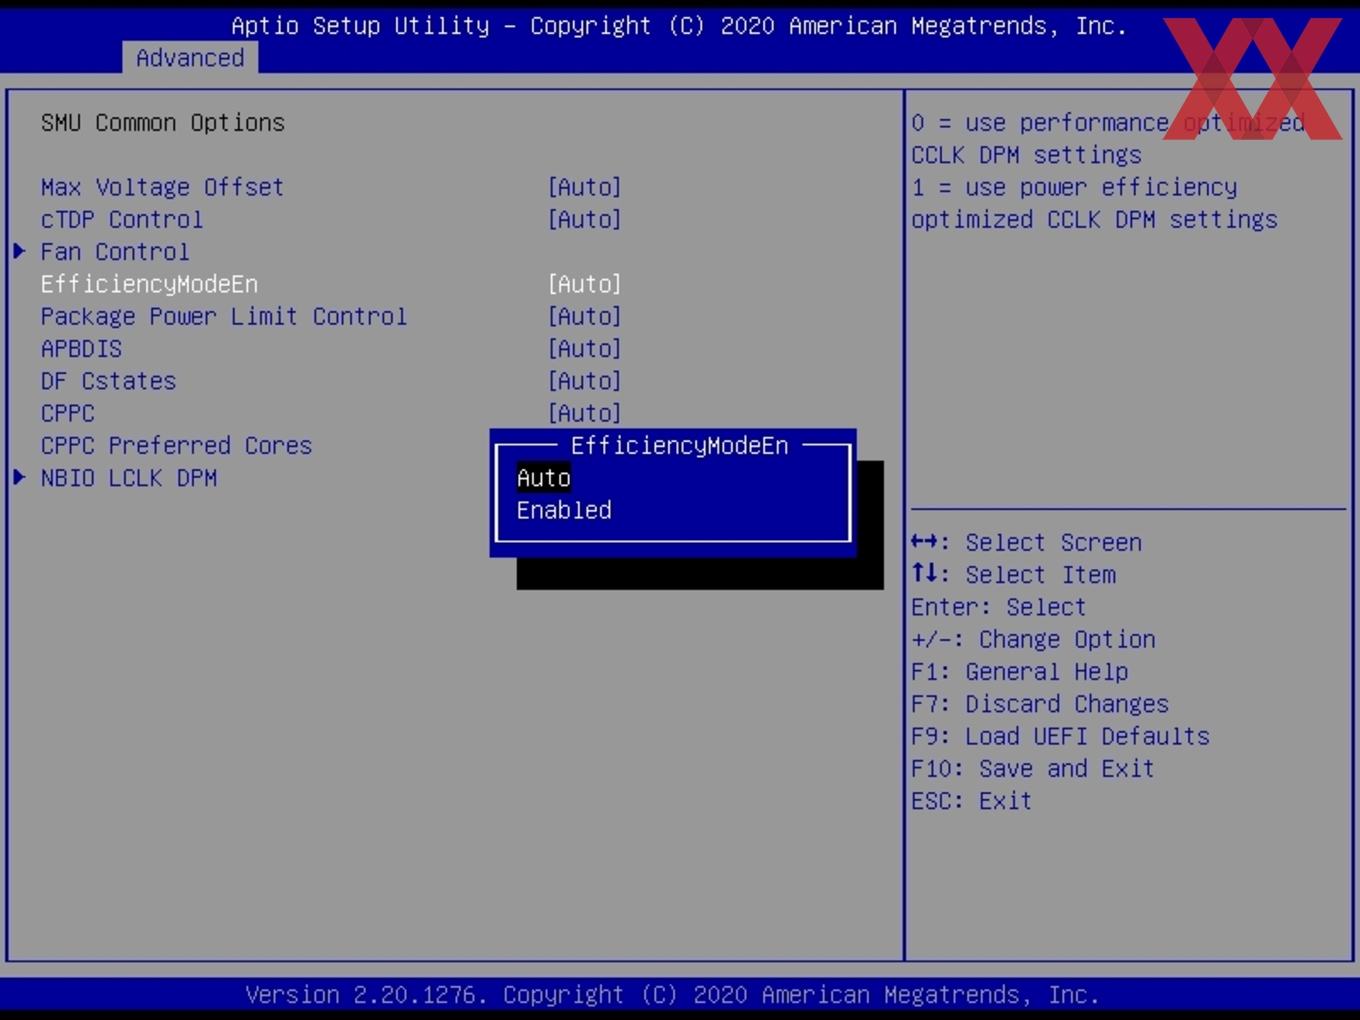Viewport: 1360px width, 1020px height.
Task: Click the Aptio Setup Utility title text
Action: 679,26
